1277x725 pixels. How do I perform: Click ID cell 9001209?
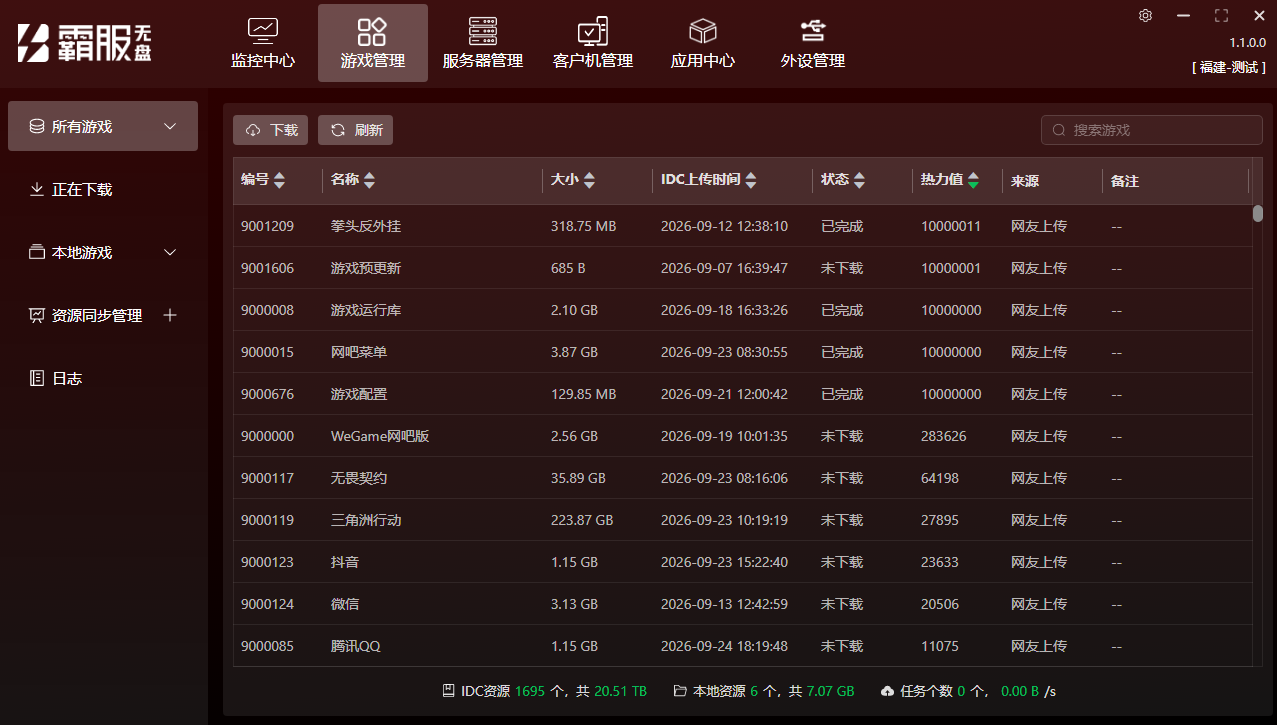pyautogui.click(x=267, y=226)
